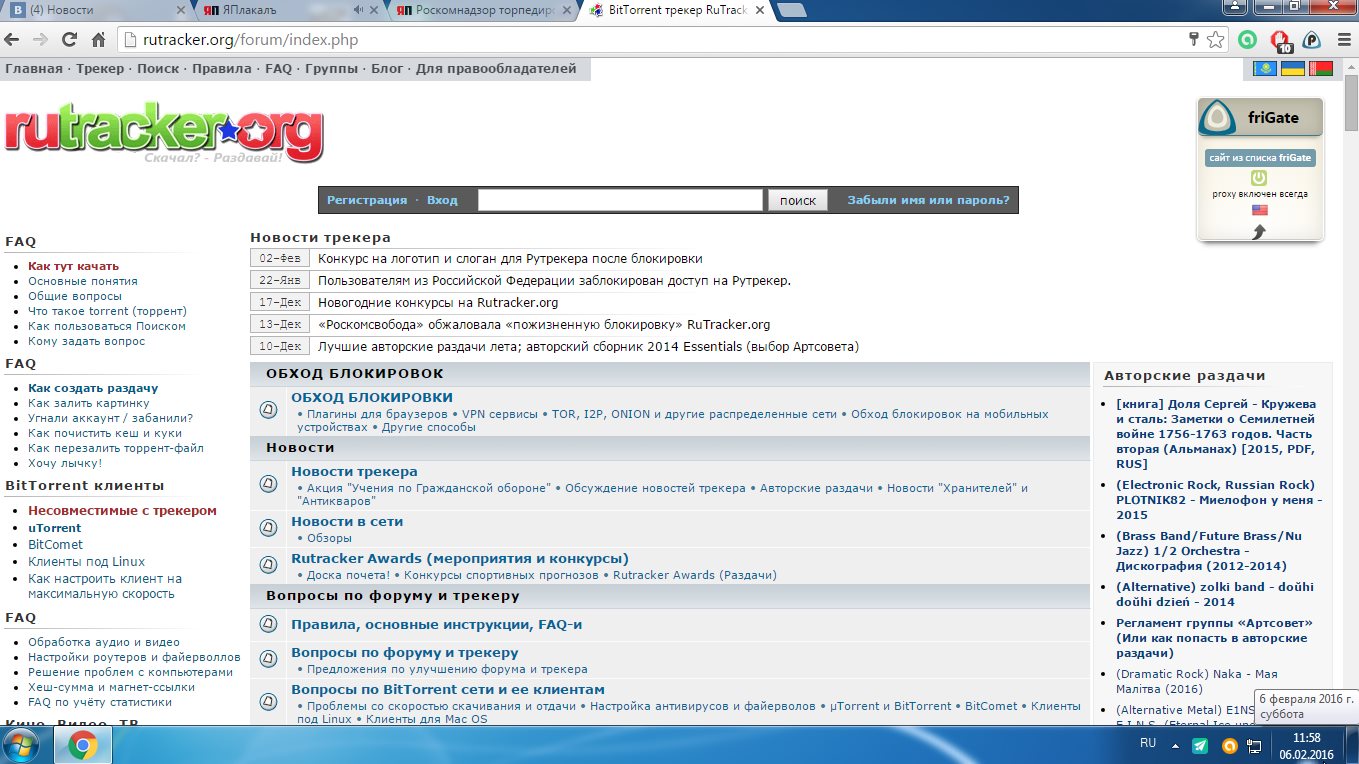Click the friGate panel curved arrow icon

1259,232
